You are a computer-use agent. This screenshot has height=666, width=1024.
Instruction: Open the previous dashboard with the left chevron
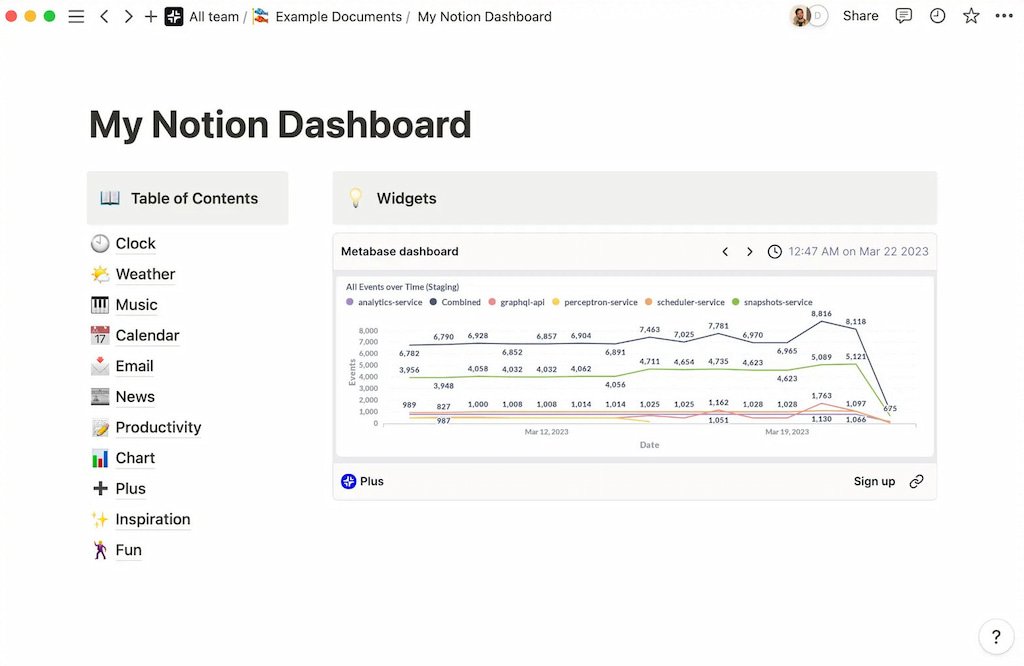[x=725, y=251]
